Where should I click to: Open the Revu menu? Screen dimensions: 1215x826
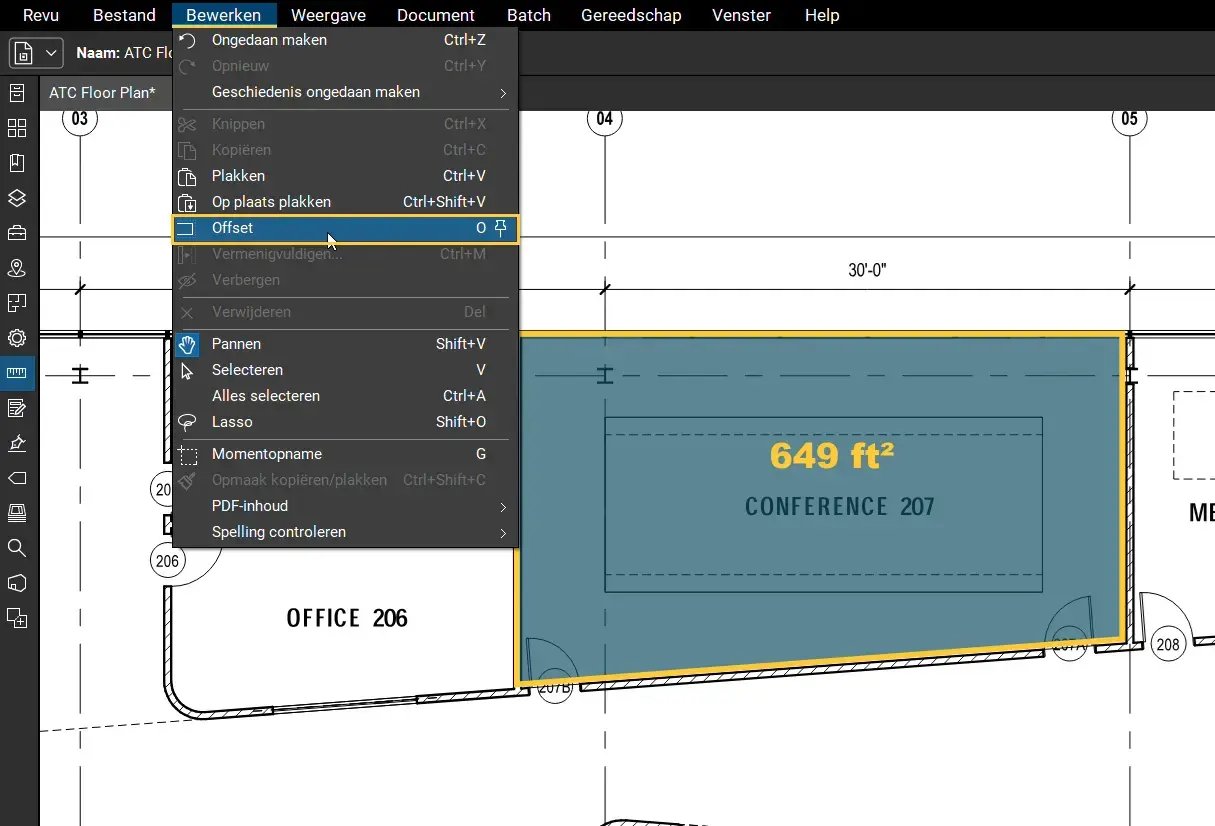pos(40,15)
